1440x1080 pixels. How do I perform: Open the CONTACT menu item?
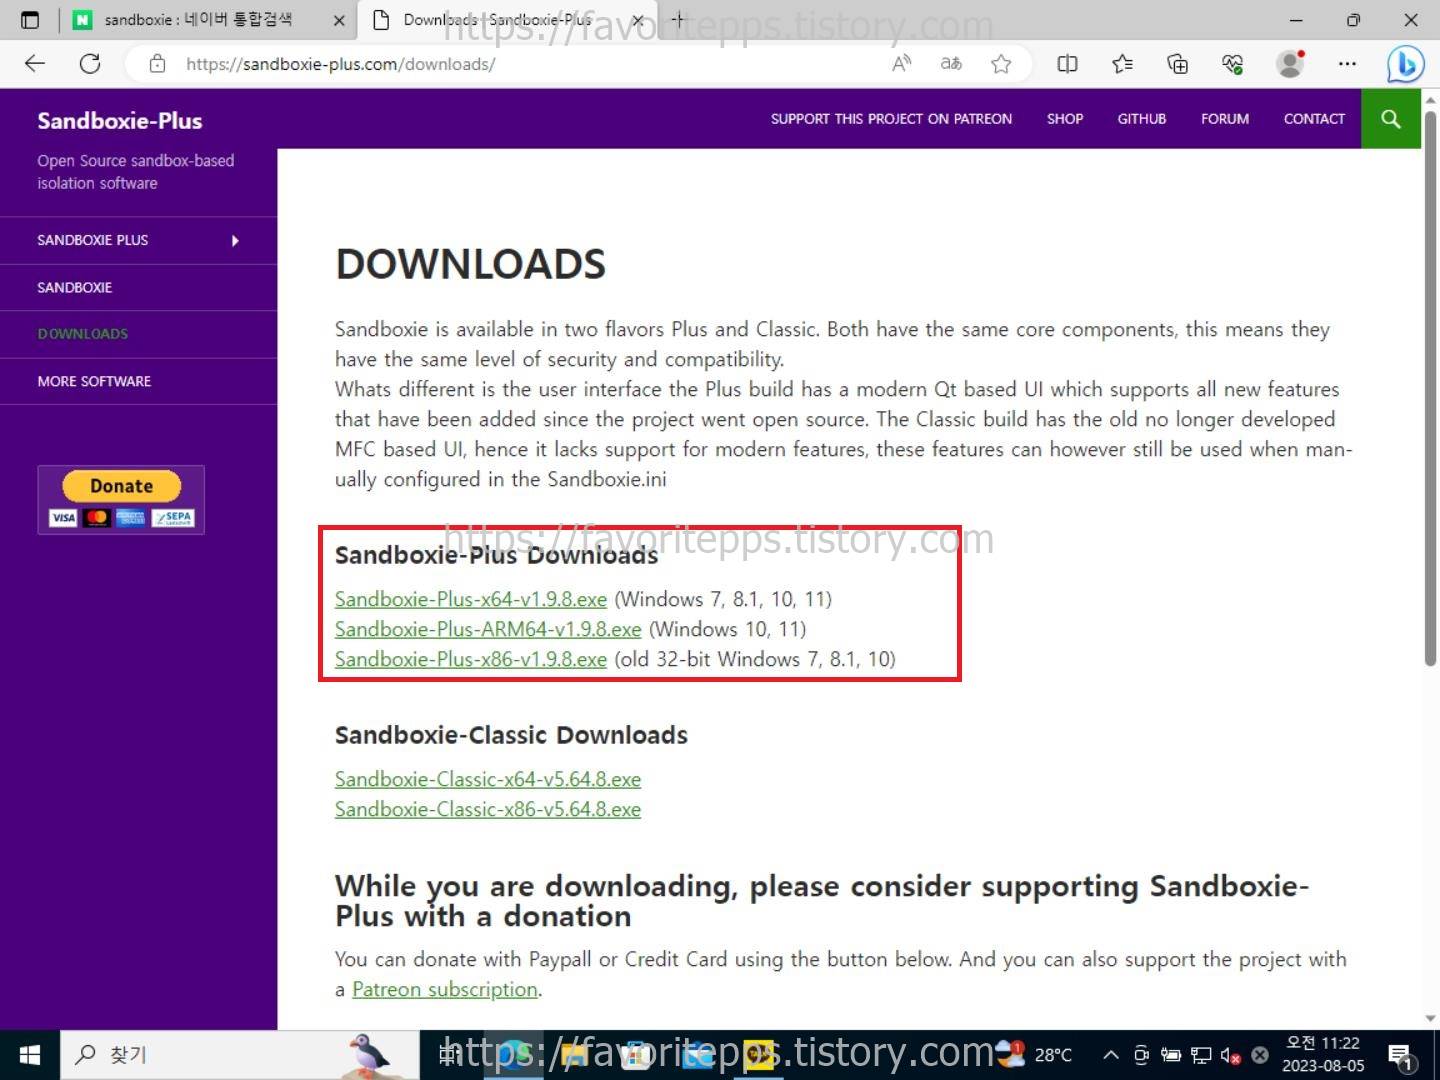pos(1314,119)
